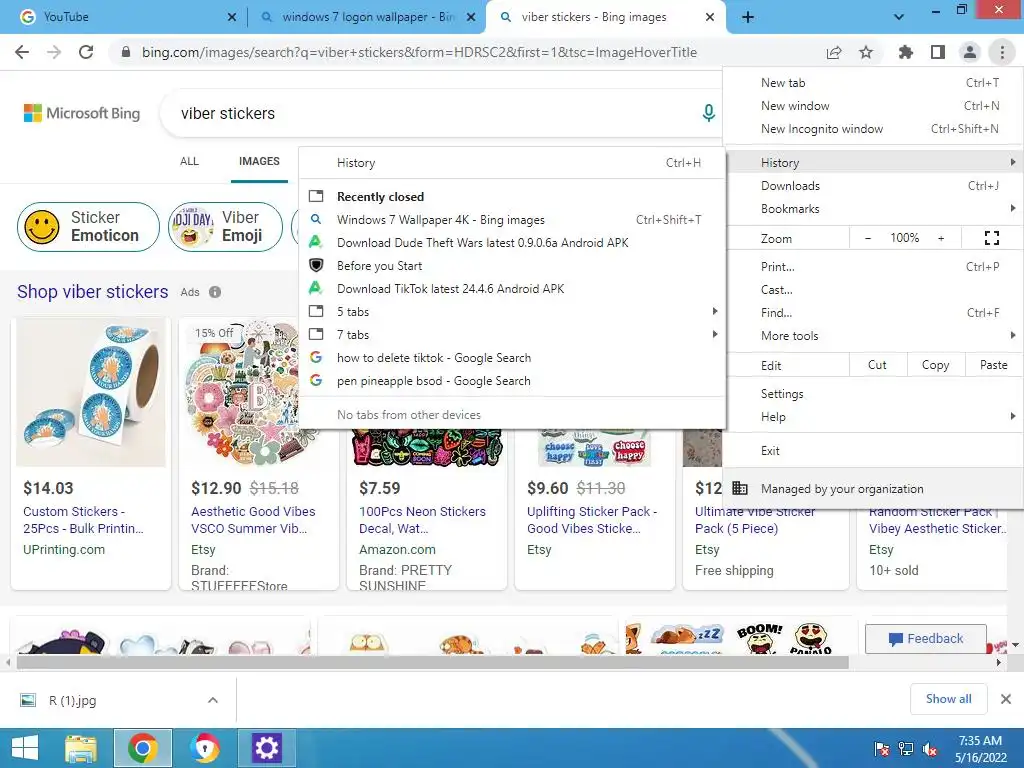The height and width of the screenshot is (768, 1024).
Task: Click the Feedback button
Action: pos(925,639)
